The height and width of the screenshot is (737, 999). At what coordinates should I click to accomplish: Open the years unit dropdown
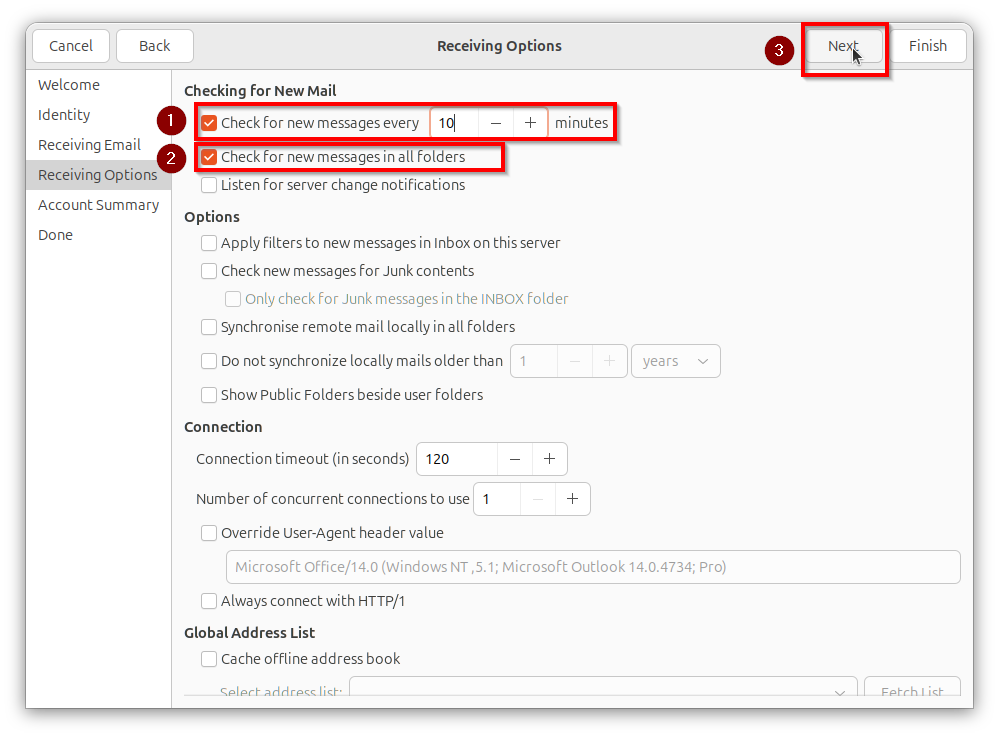(x=675, y=360)
